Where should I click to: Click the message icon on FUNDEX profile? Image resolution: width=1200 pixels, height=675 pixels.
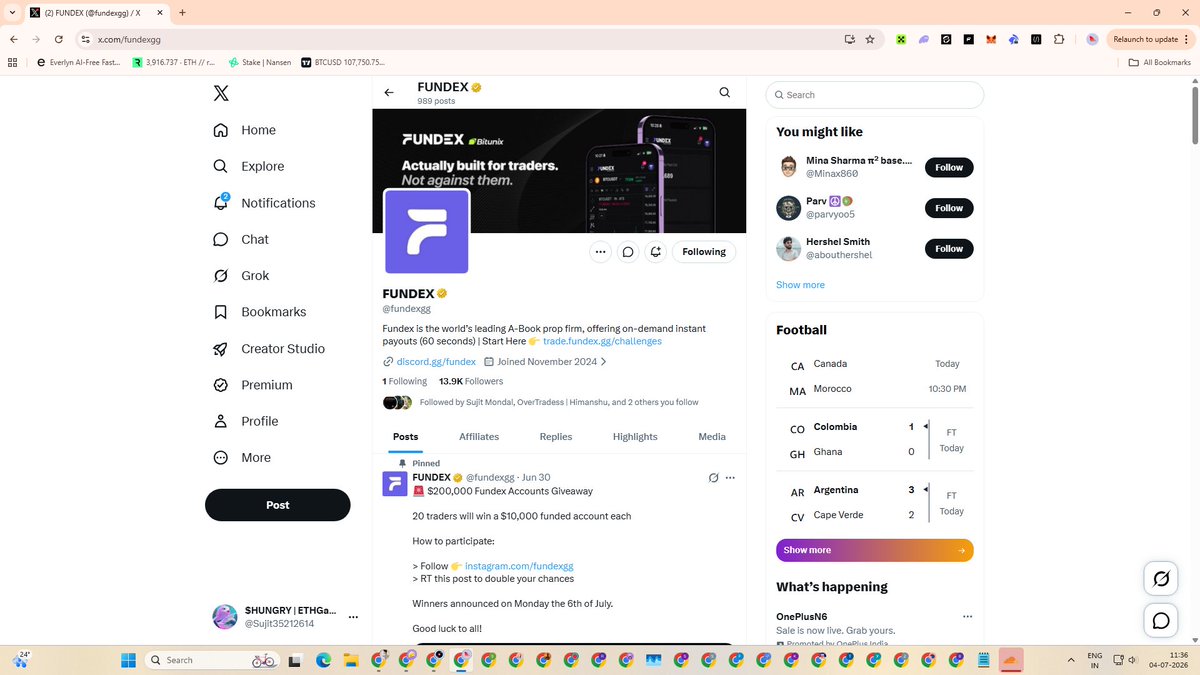(x=628, y=252)
